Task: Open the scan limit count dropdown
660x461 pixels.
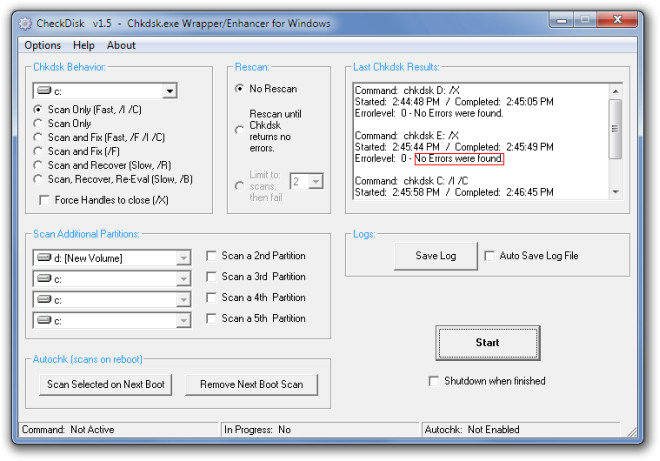Action: click(316, 181)
